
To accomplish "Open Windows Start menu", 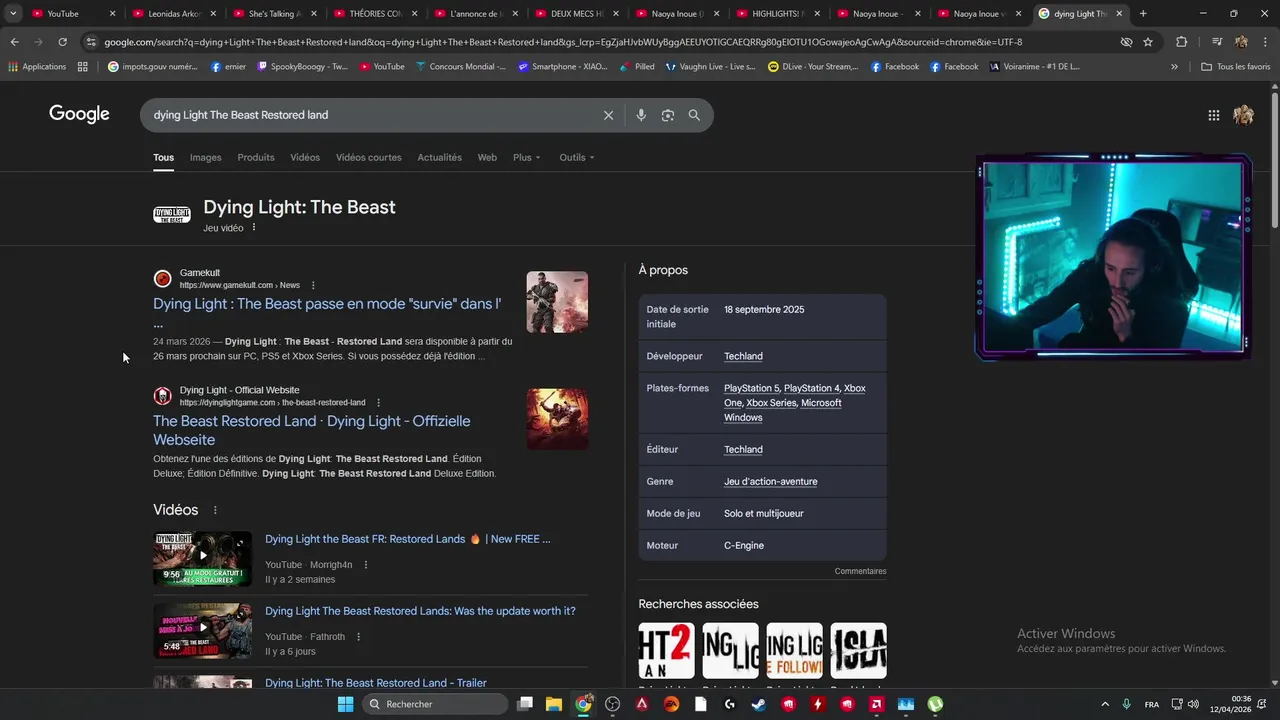I will (345, 704).
